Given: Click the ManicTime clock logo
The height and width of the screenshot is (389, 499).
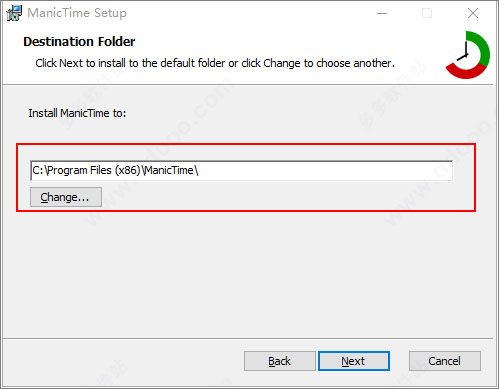Looking at the screenshot, I should (x=467, y=55).
